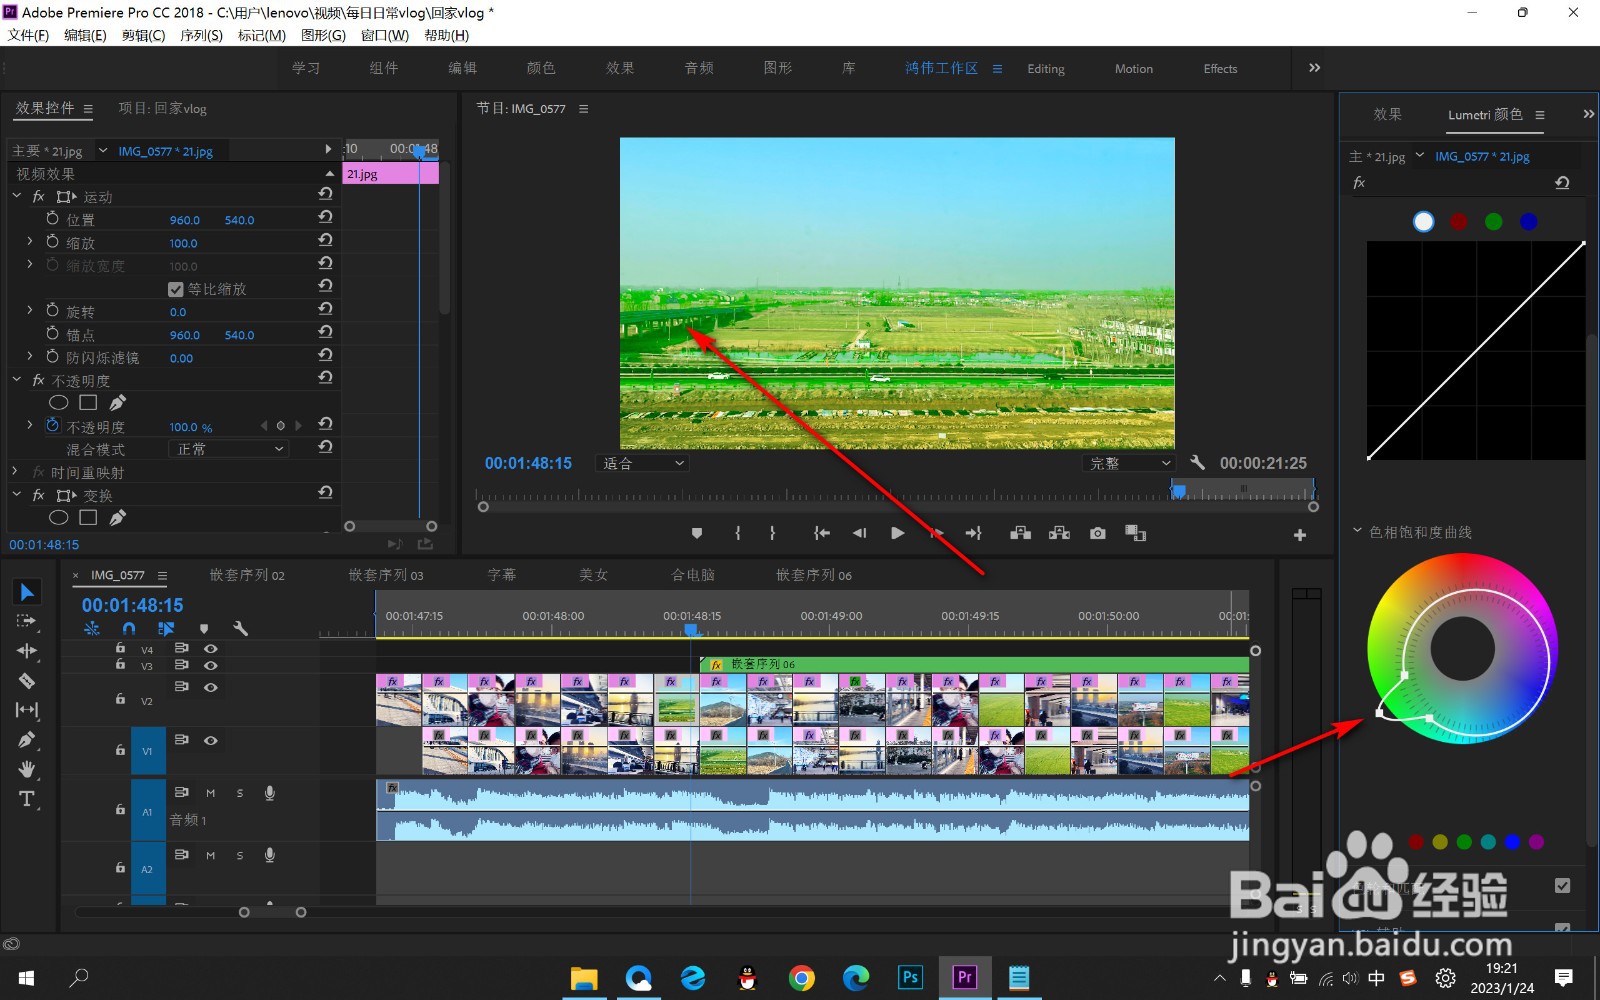Click the Extract button

pyautogui.click(x=1059, y=533)
